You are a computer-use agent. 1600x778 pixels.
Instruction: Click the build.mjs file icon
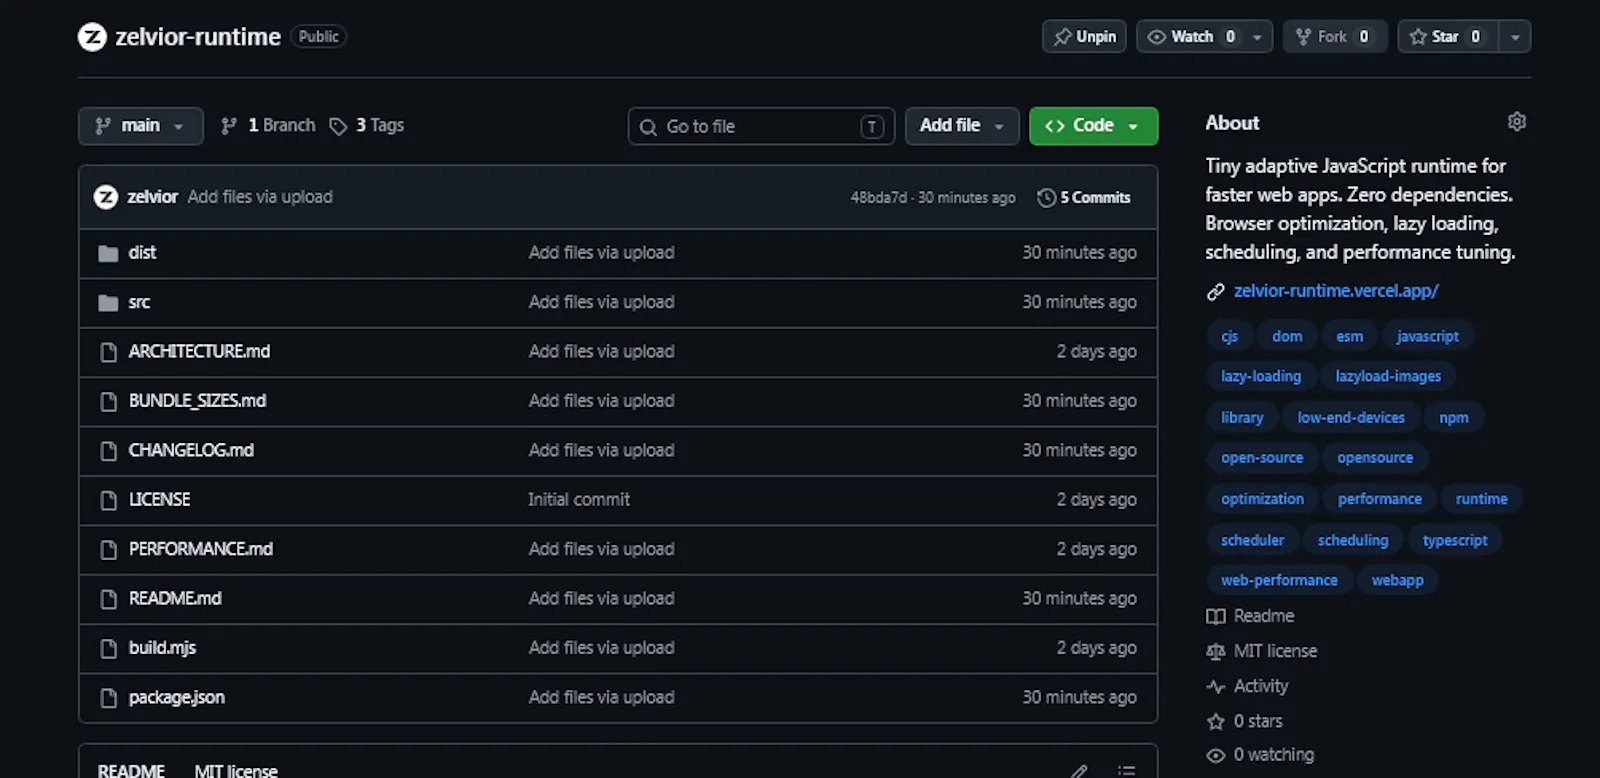(x=108, y=648)
